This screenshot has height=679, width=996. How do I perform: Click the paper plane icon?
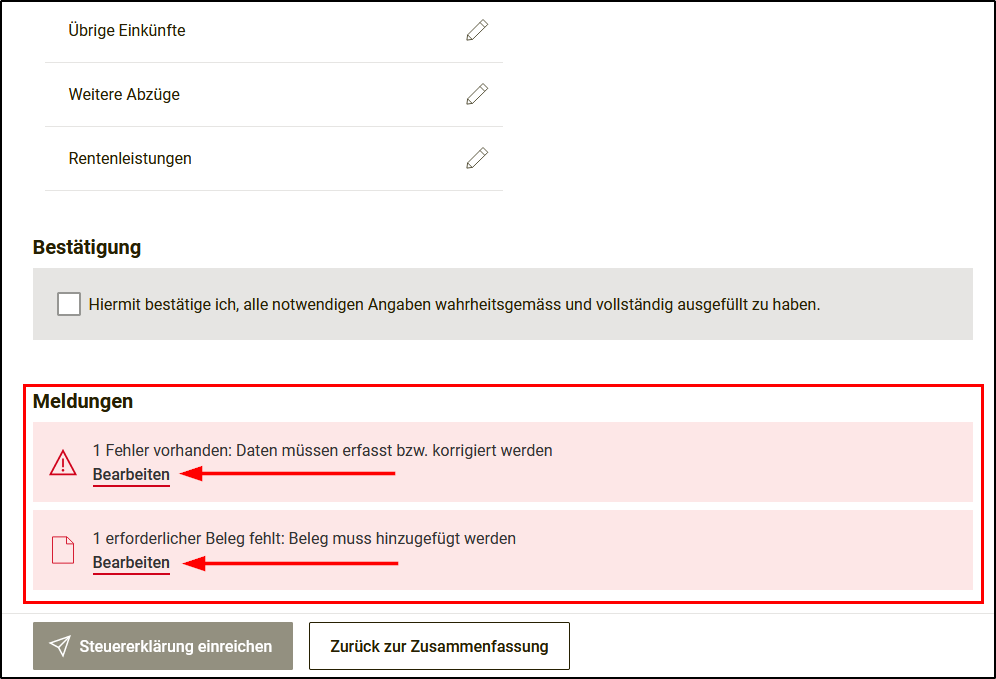(x=60, y=646)
